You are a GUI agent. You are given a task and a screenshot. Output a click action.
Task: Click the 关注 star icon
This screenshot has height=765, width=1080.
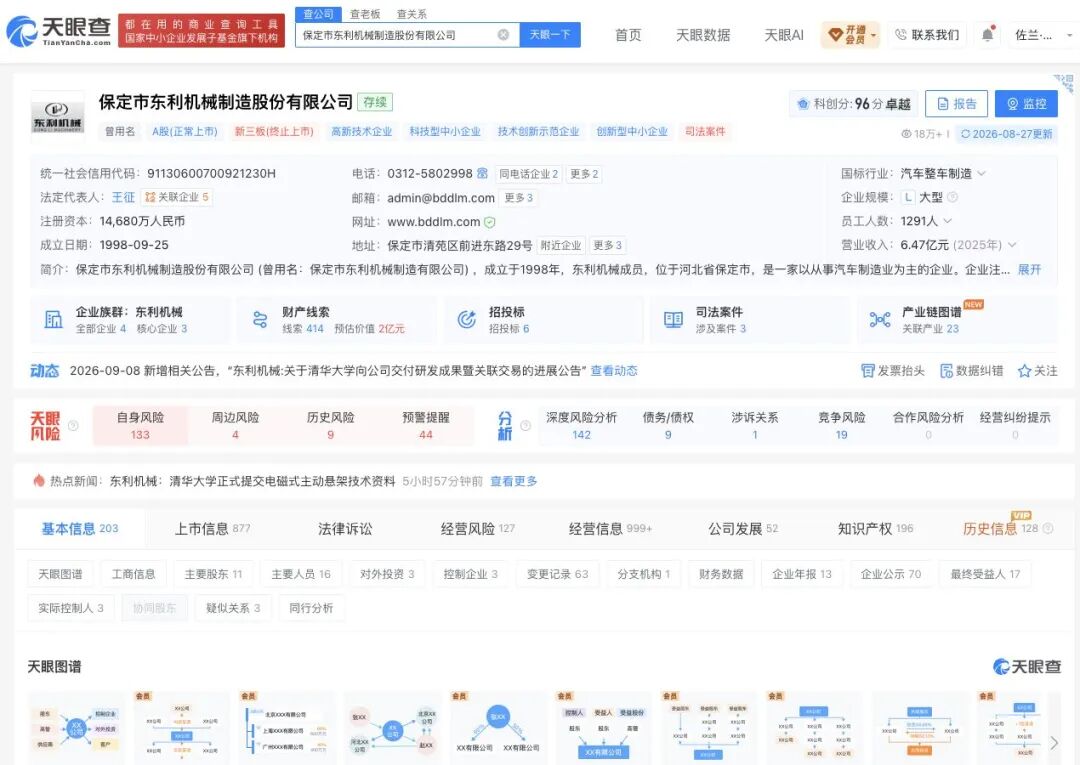click(1024, 371)
